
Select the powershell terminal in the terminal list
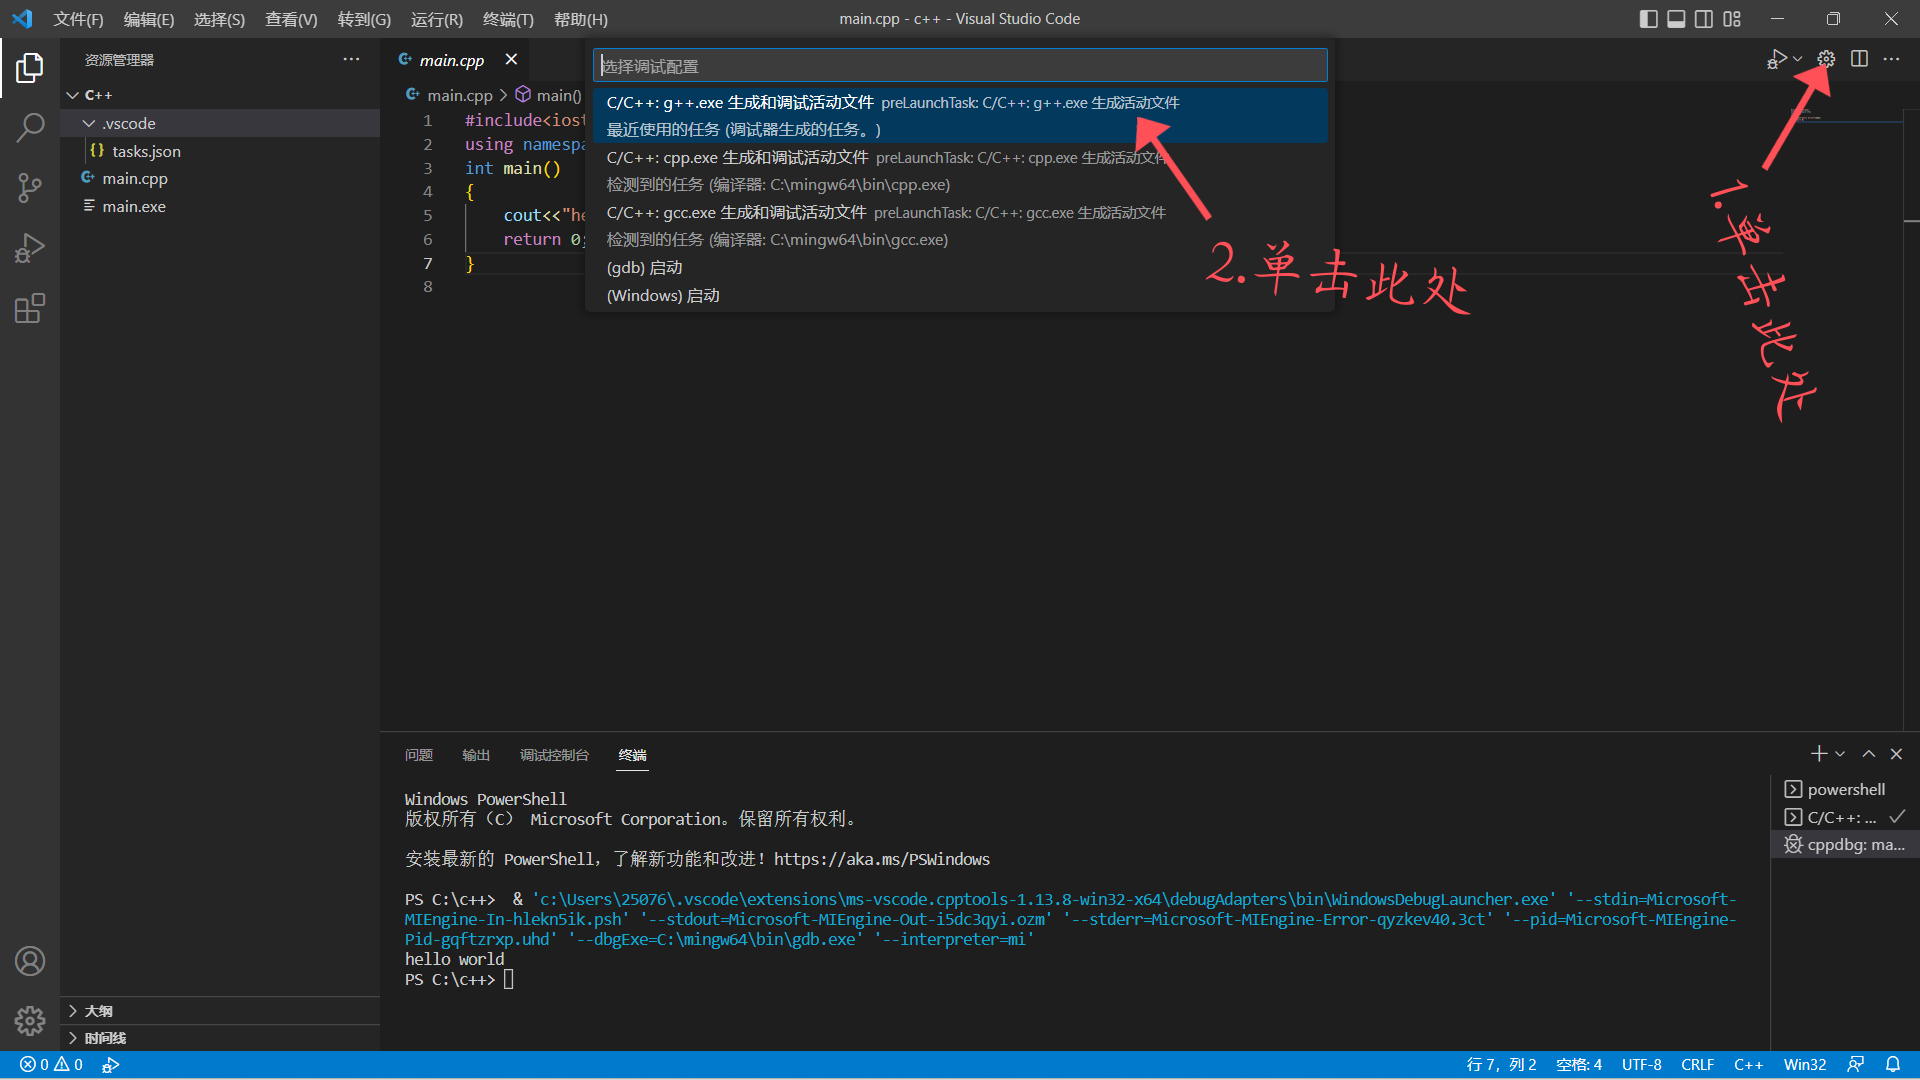pos(1843,789)
